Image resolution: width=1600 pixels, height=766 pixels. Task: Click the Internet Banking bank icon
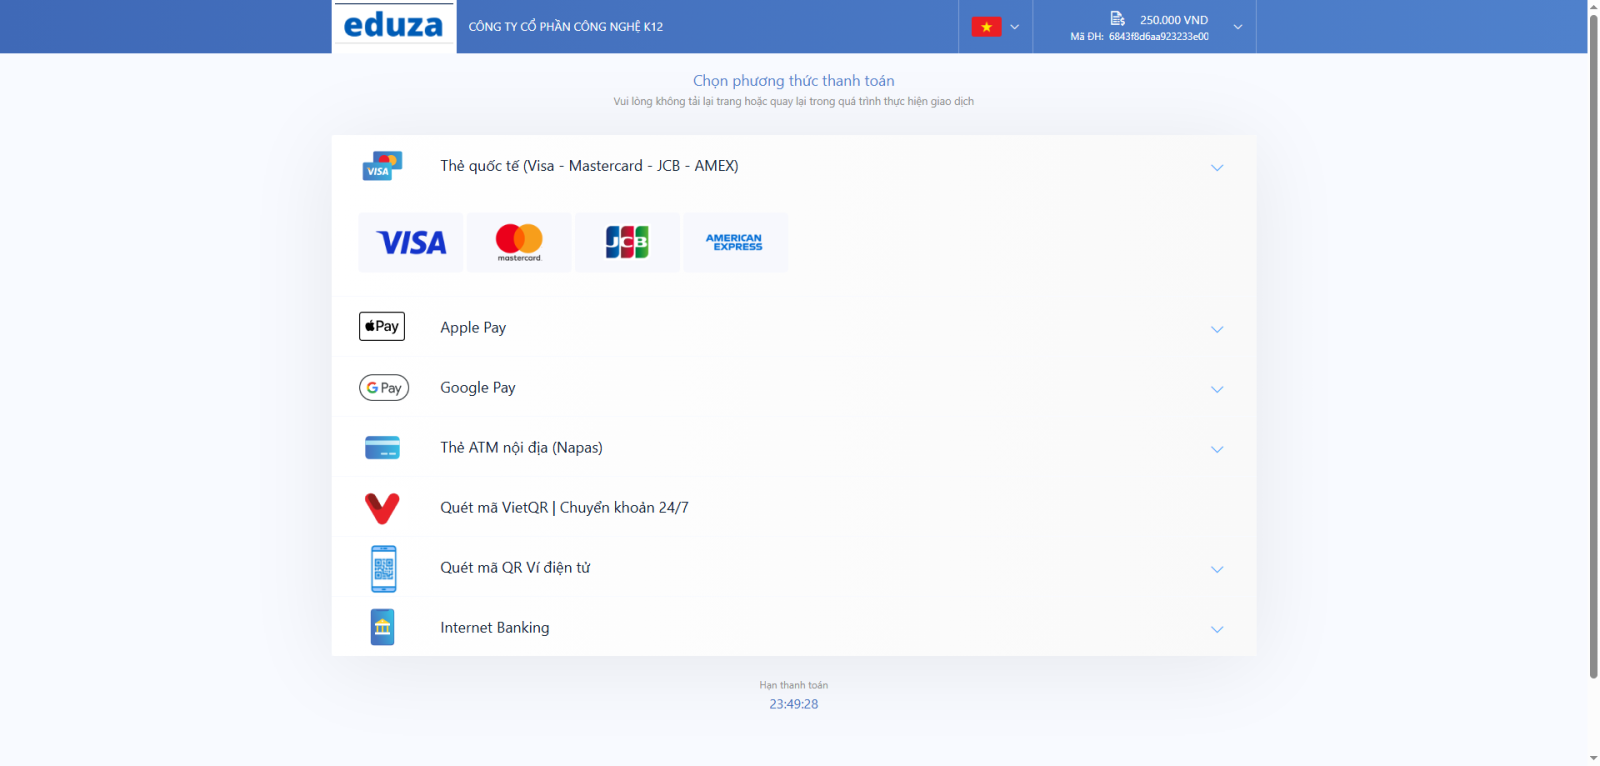click(382, 627)
